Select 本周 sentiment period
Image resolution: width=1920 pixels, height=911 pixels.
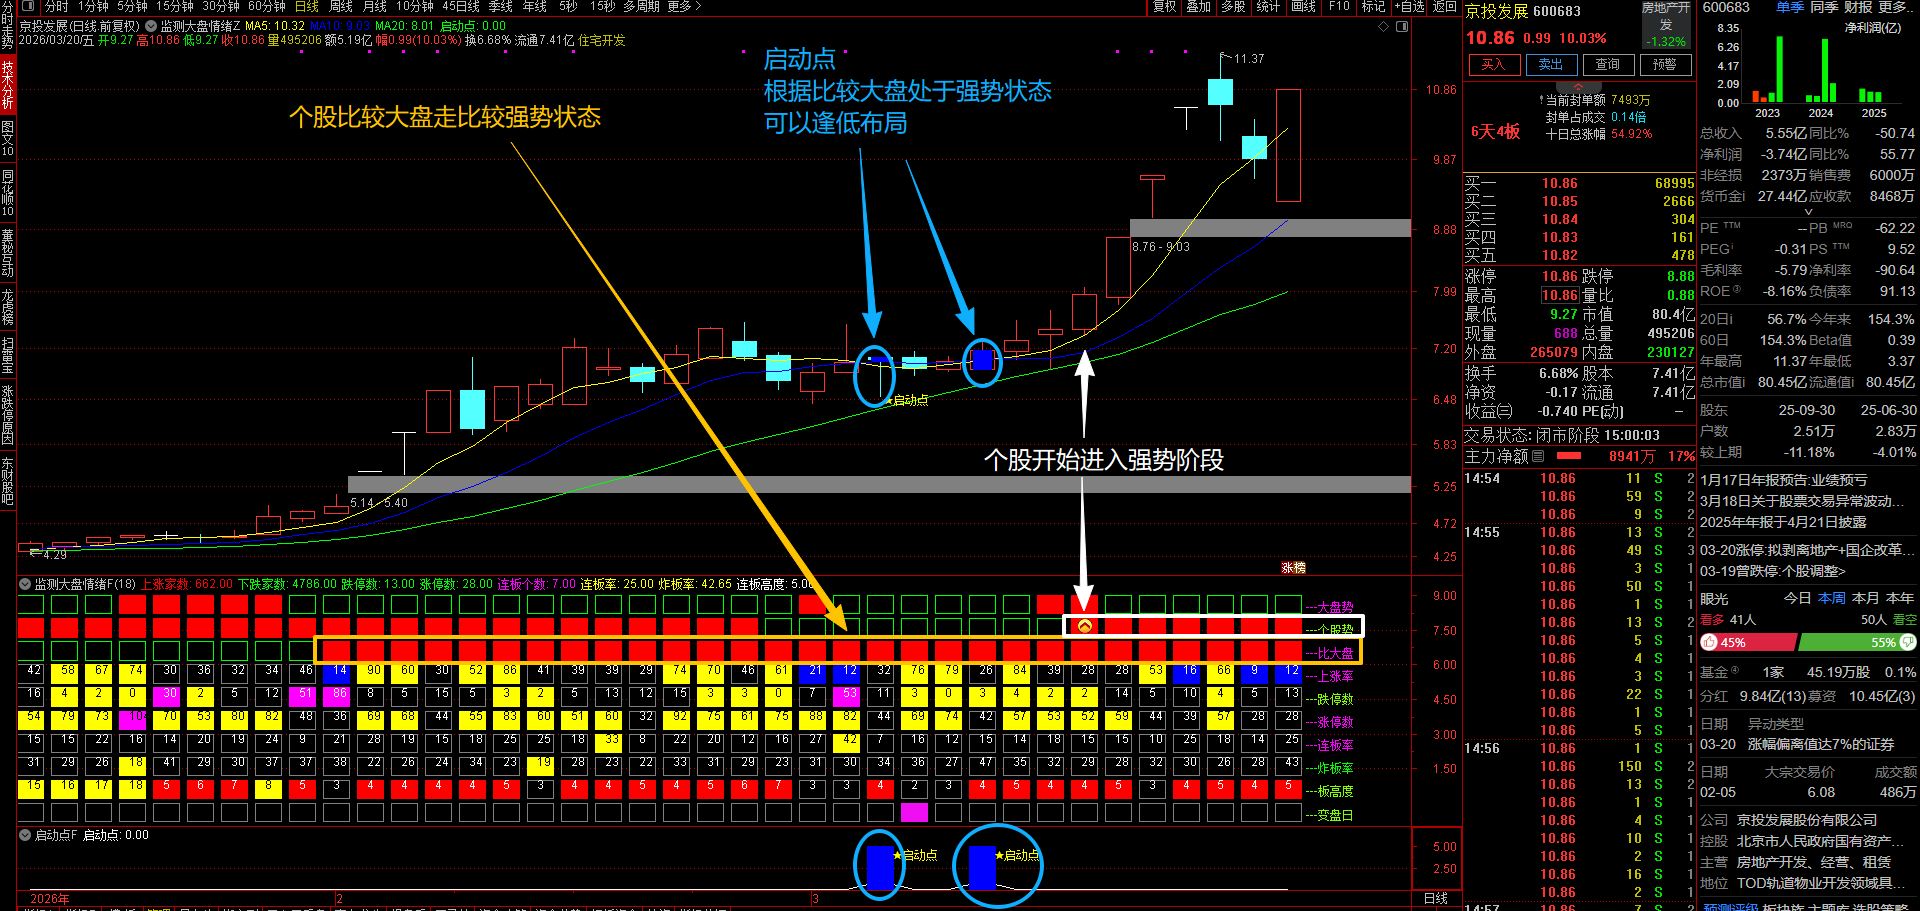tap(1832, 598)
